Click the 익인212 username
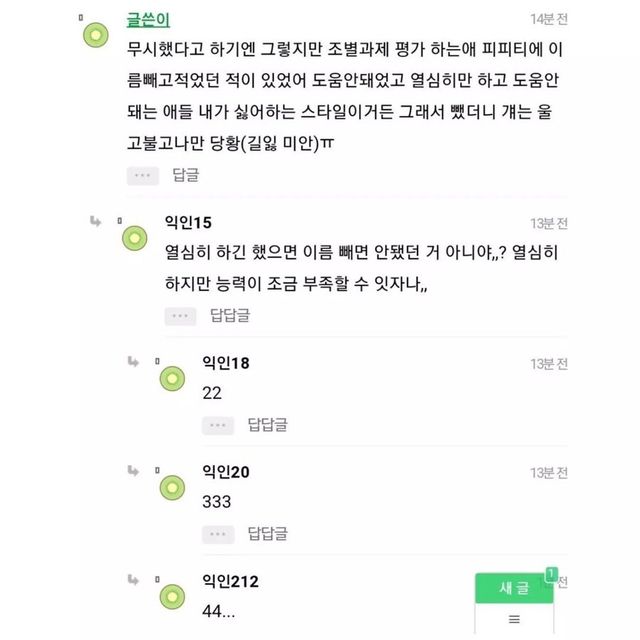Screen dimensions: 640x640 pyautogui.click(x=232, y=581)
